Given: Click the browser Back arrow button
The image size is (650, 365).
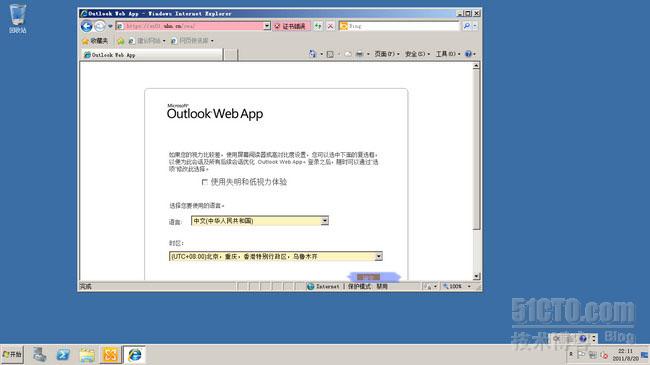Looking at the screenshot, I should (x=86, y=27).
